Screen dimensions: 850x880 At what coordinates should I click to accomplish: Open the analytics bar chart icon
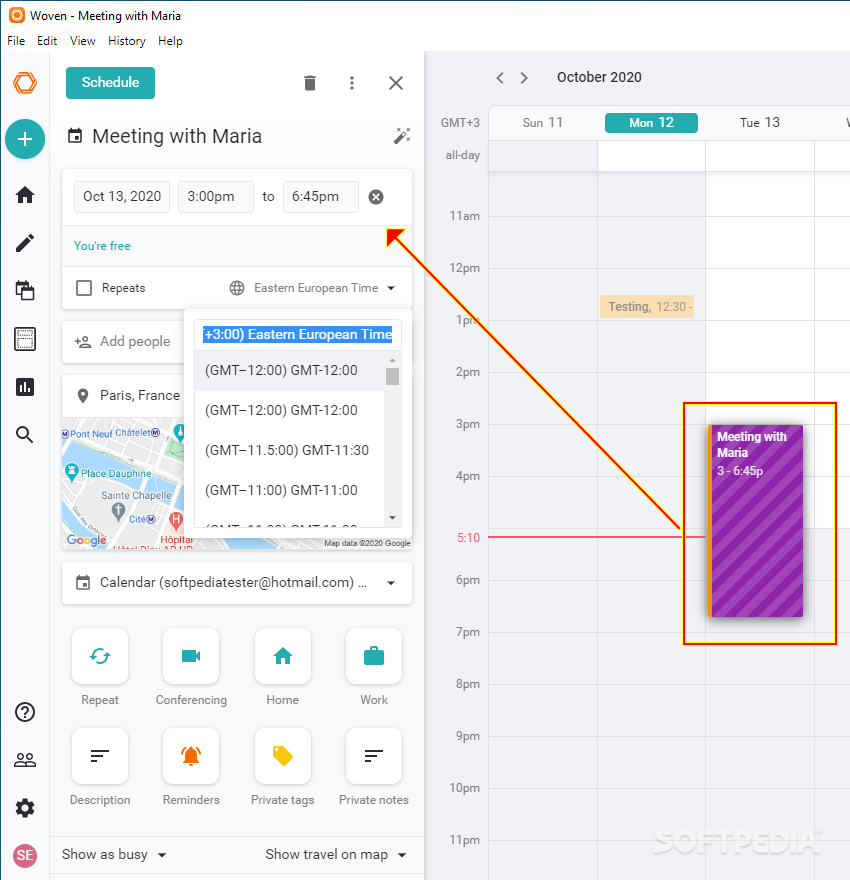click(25, 387)
